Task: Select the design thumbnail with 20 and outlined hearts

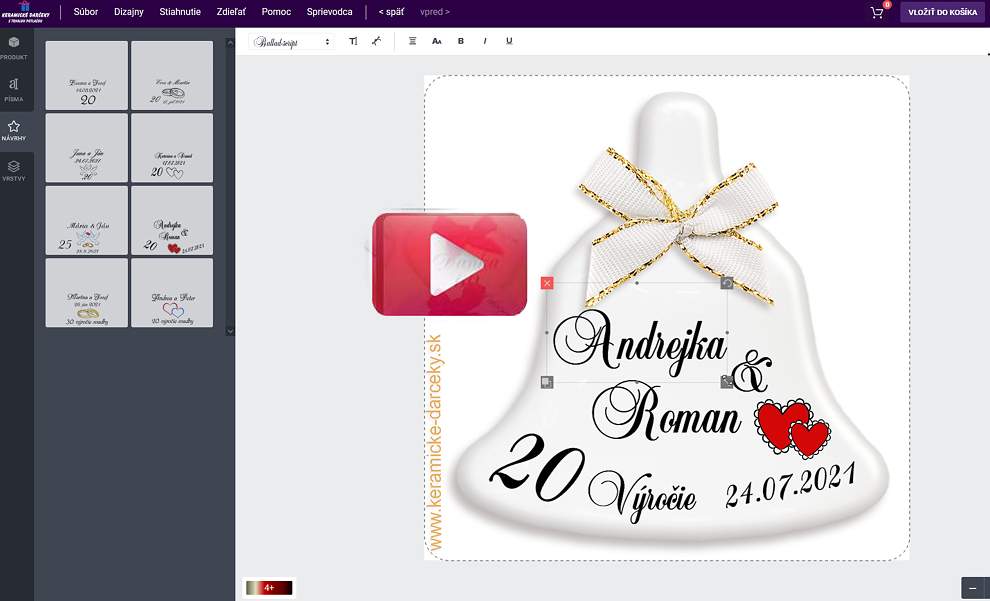Action: [172, 148]
